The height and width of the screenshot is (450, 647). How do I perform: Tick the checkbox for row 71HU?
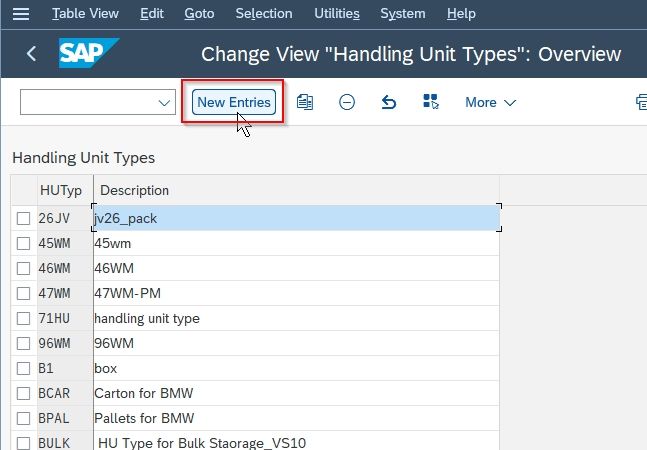click(x=24, y=318)
